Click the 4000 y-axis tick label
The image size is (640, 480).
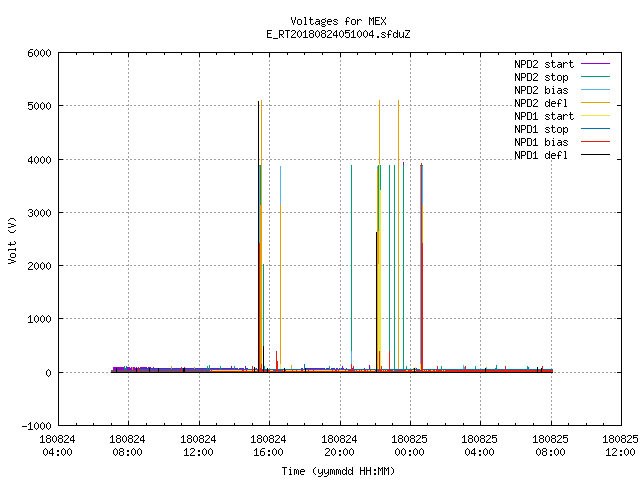tap(39, 160)
